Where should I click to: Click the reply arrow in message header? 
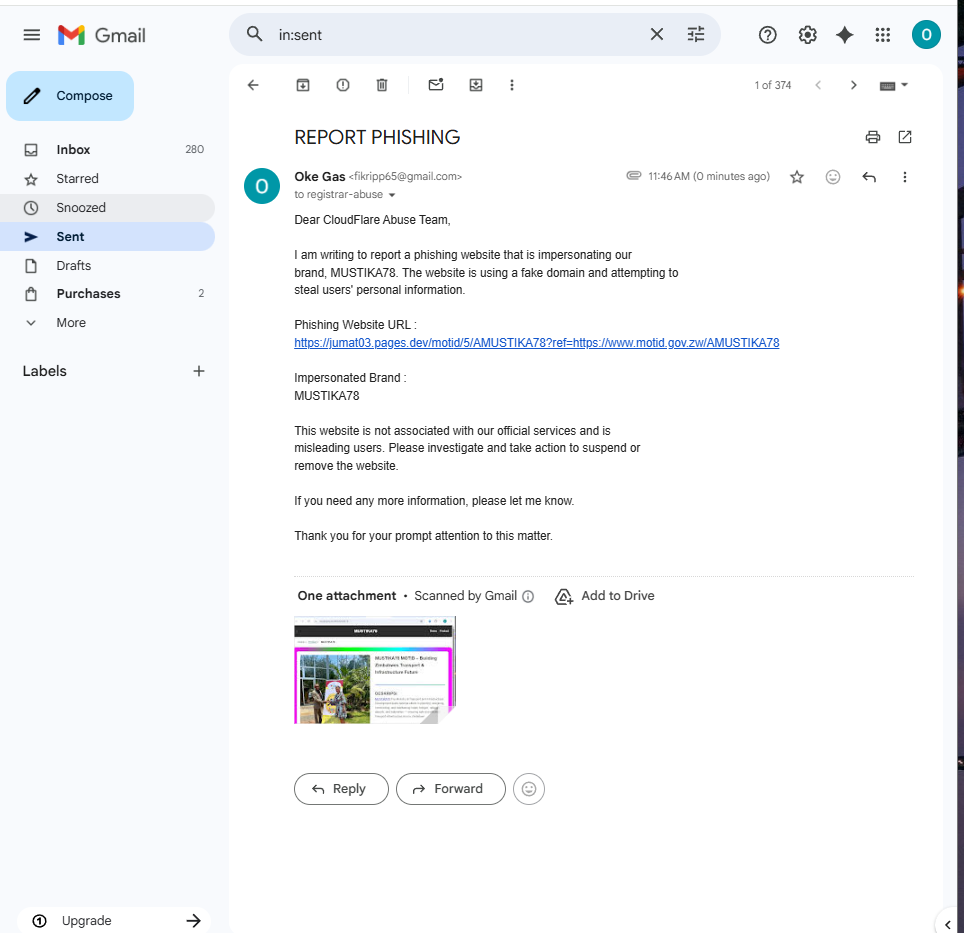click(x=869, y=177)
